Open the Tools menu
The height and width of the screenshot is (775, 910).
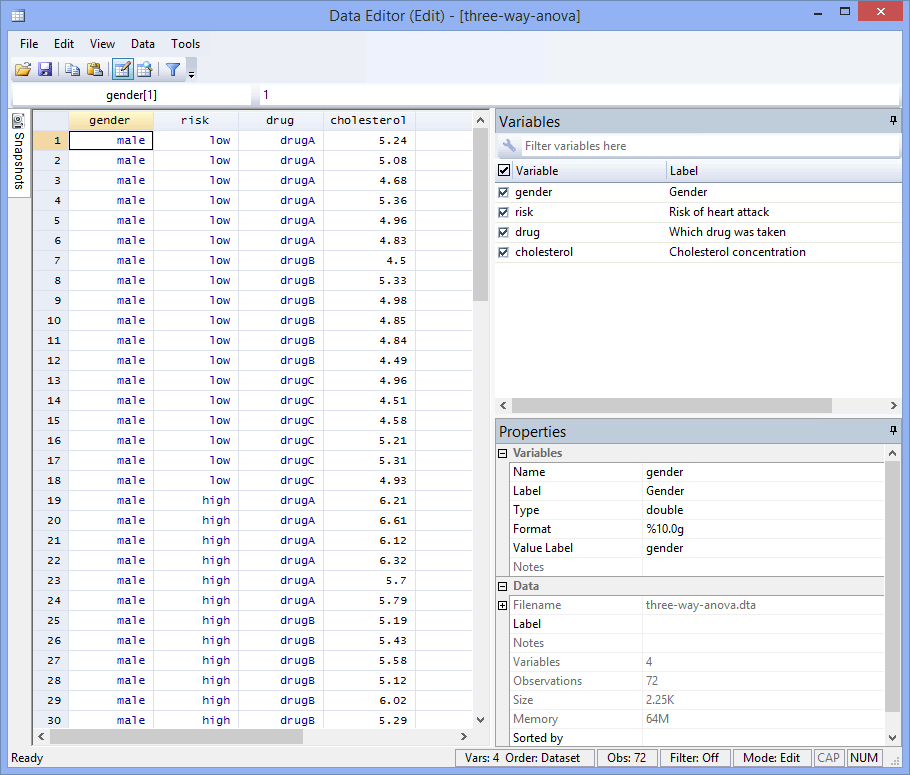point(185,44)
